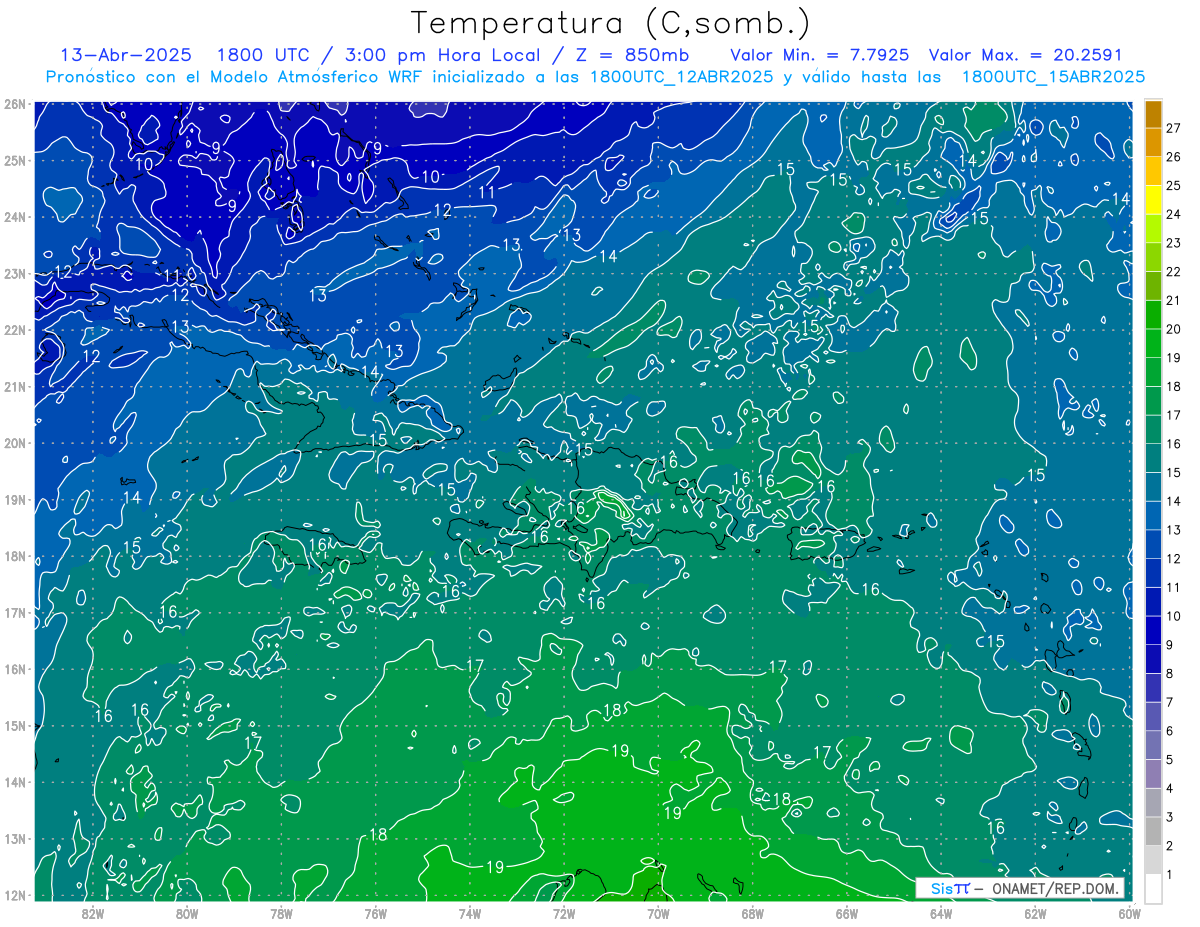Viewport: 1200px width, 927px height.
Task: Click the 'ONAMET/REP.DOM.' credit label
Action: pyautogui.click(x=1054, y=888)
